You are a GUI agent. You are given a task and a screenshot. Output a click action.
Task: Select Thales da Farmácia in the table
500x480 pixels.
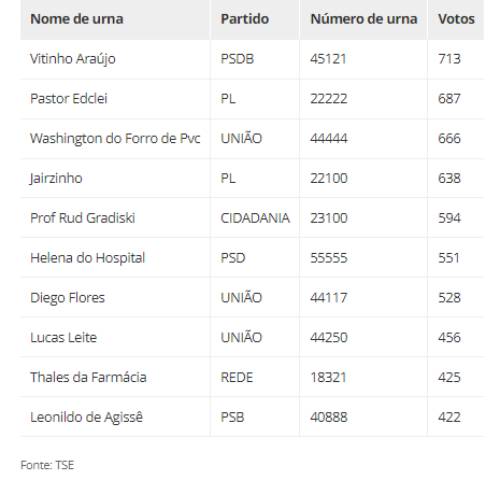point(88,377)
